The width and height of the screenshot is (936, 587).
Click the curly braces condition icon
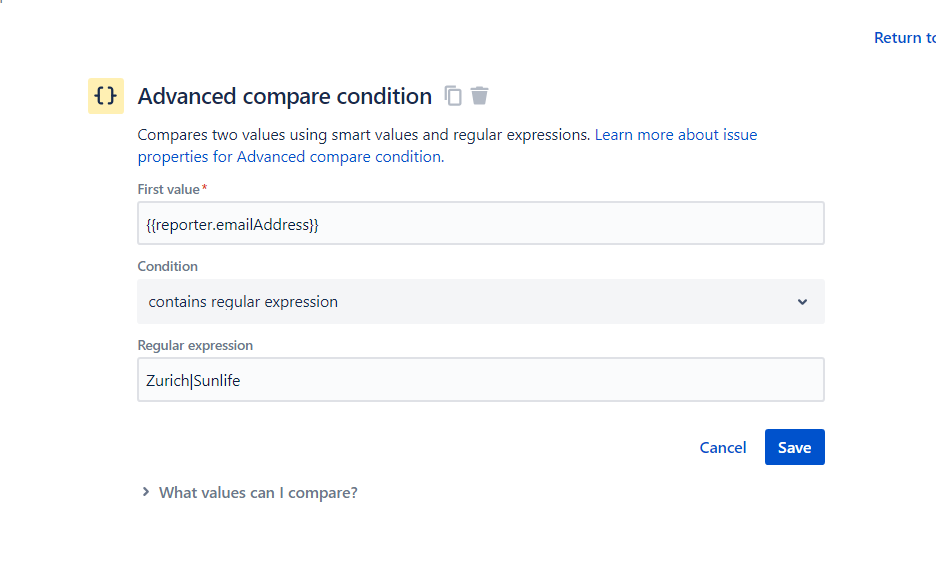tap(105, 96)
